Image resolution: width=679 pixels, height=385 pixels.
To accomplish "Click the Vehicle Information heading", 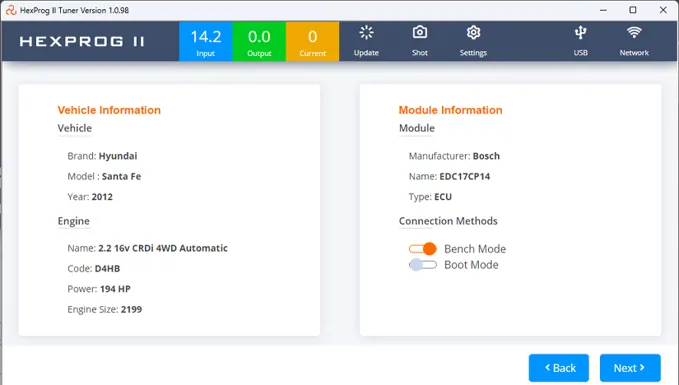I will coord(109,110).
